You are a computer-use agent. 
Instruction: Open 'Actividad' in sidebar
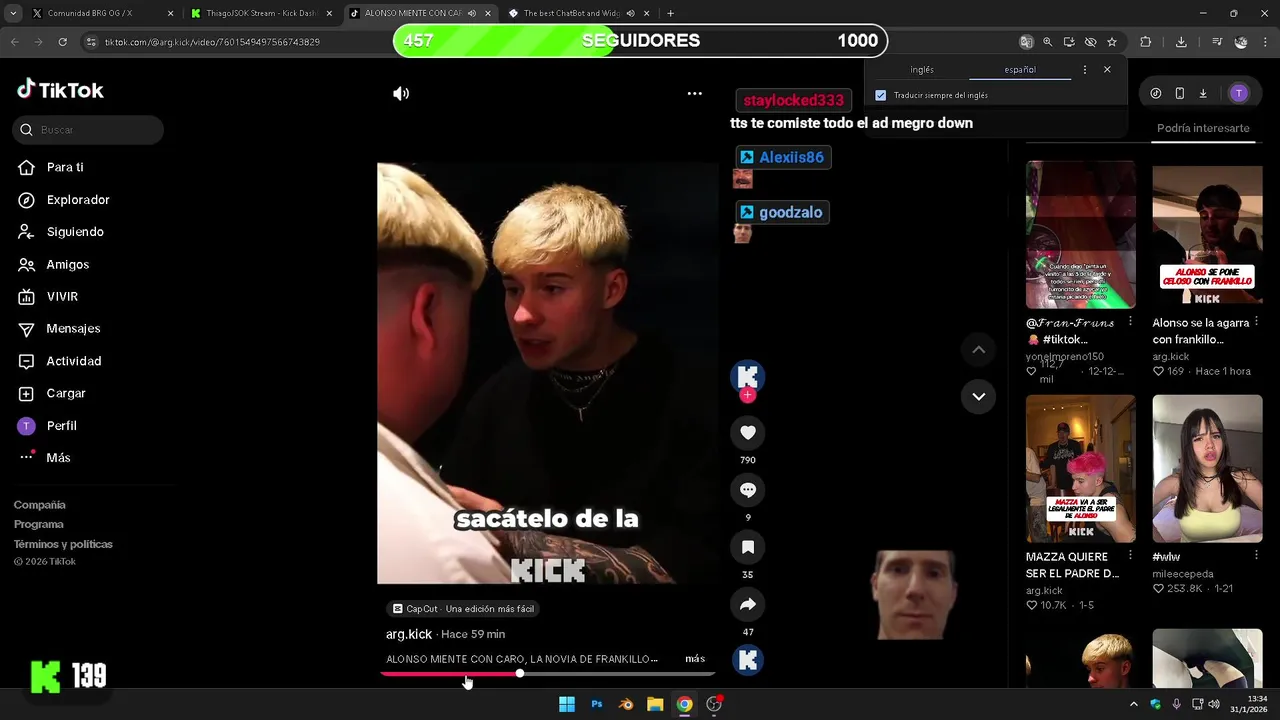(x=73, y=361)
